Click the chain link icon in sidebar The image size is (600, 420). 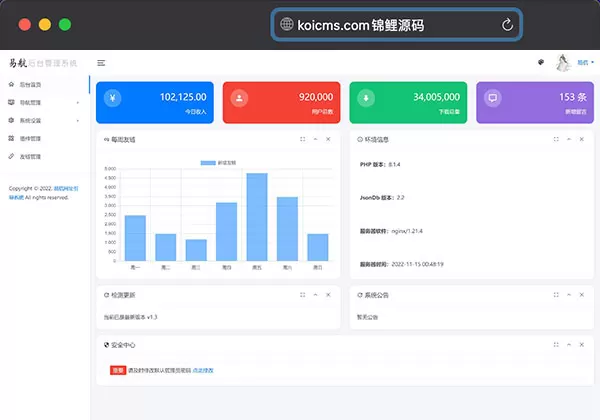[11, 156]
